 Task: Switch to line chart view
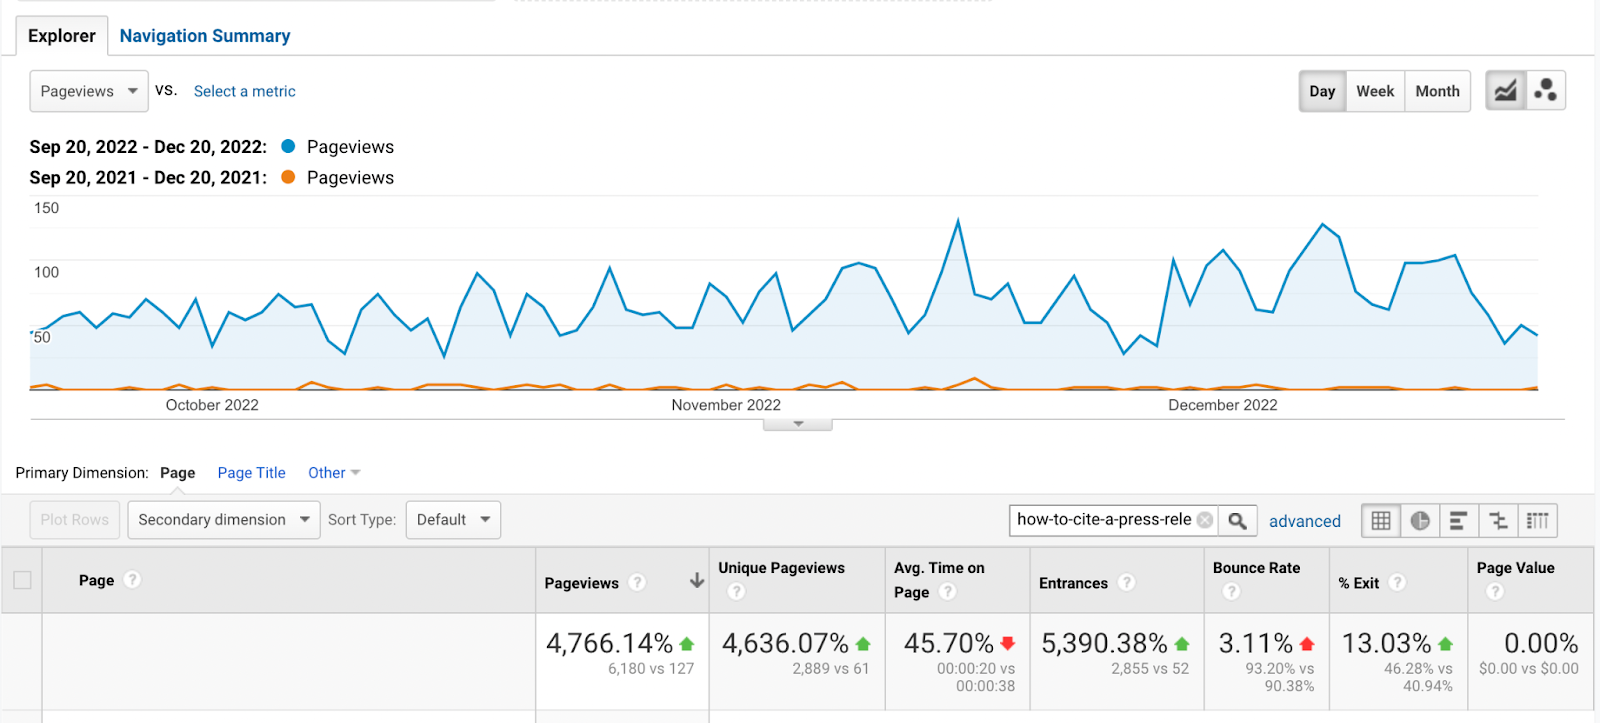coord(1505,91)
